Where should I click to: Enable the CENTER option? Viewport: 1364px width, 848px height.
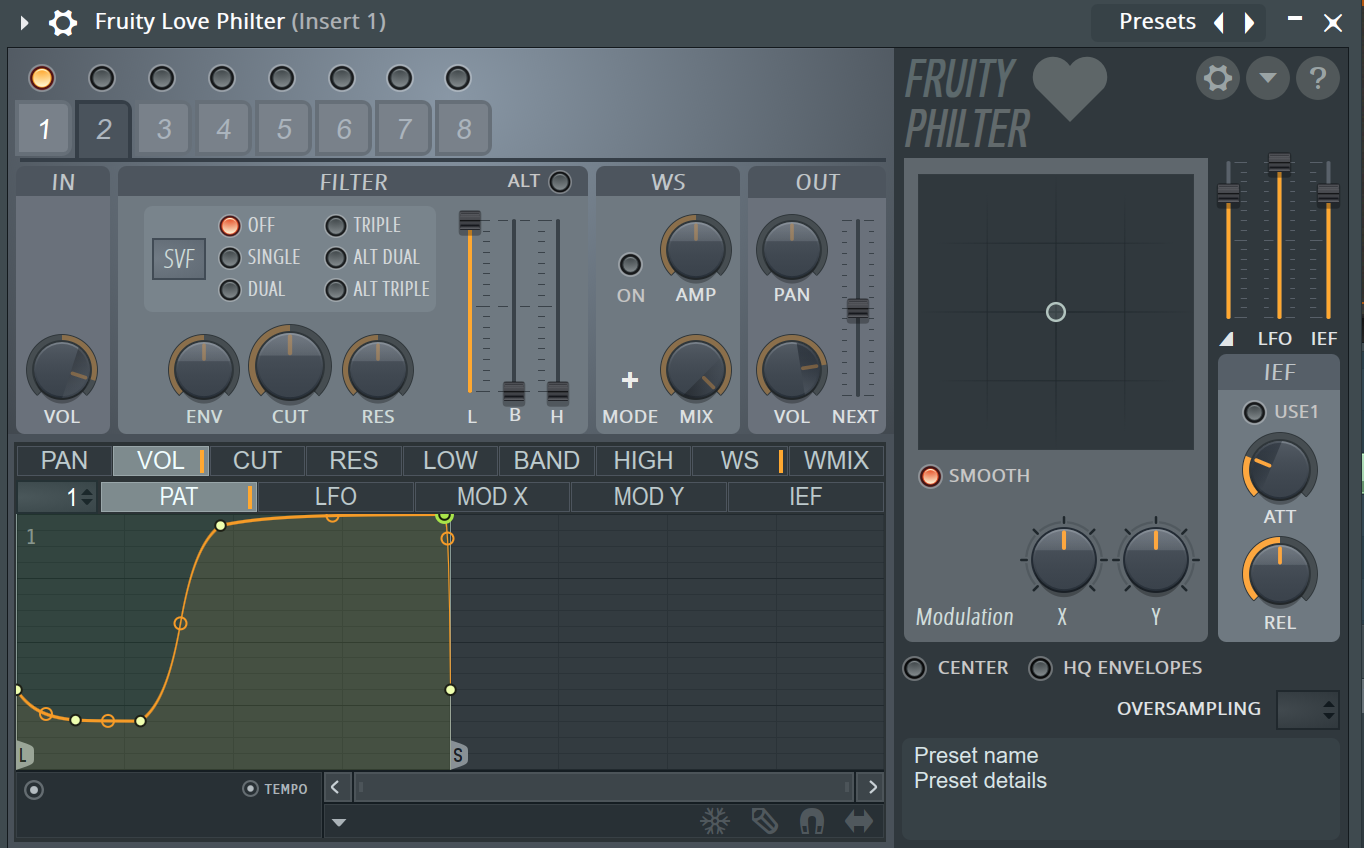tap(915, 668)
